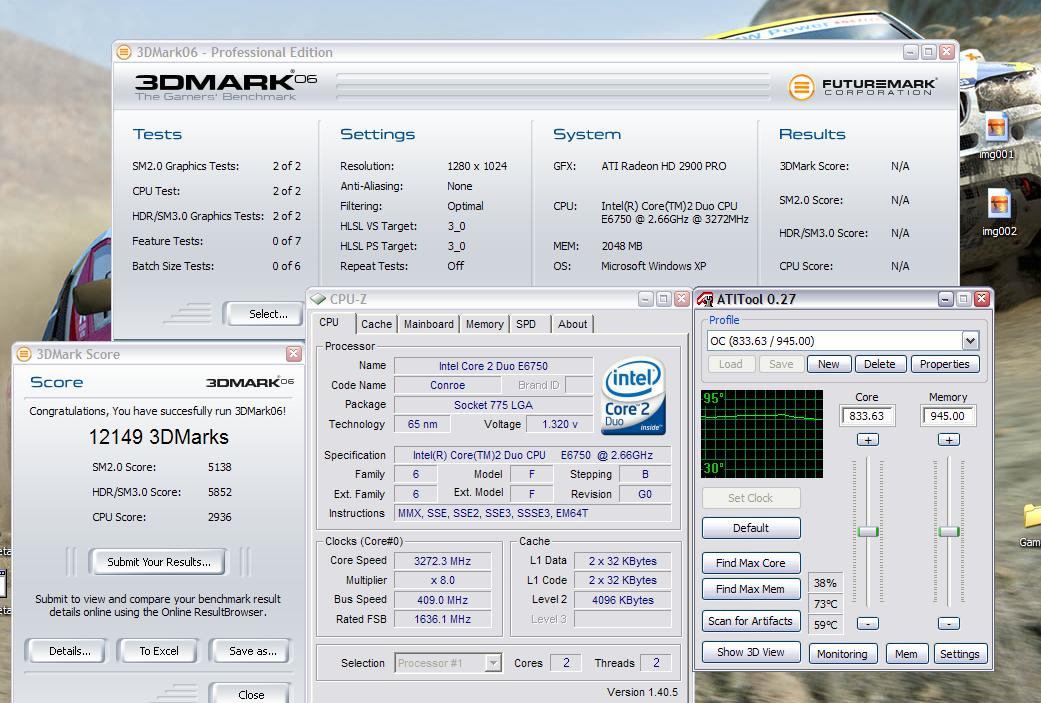Switch to the SPD tab in CPU-Z

coord(526,324)
